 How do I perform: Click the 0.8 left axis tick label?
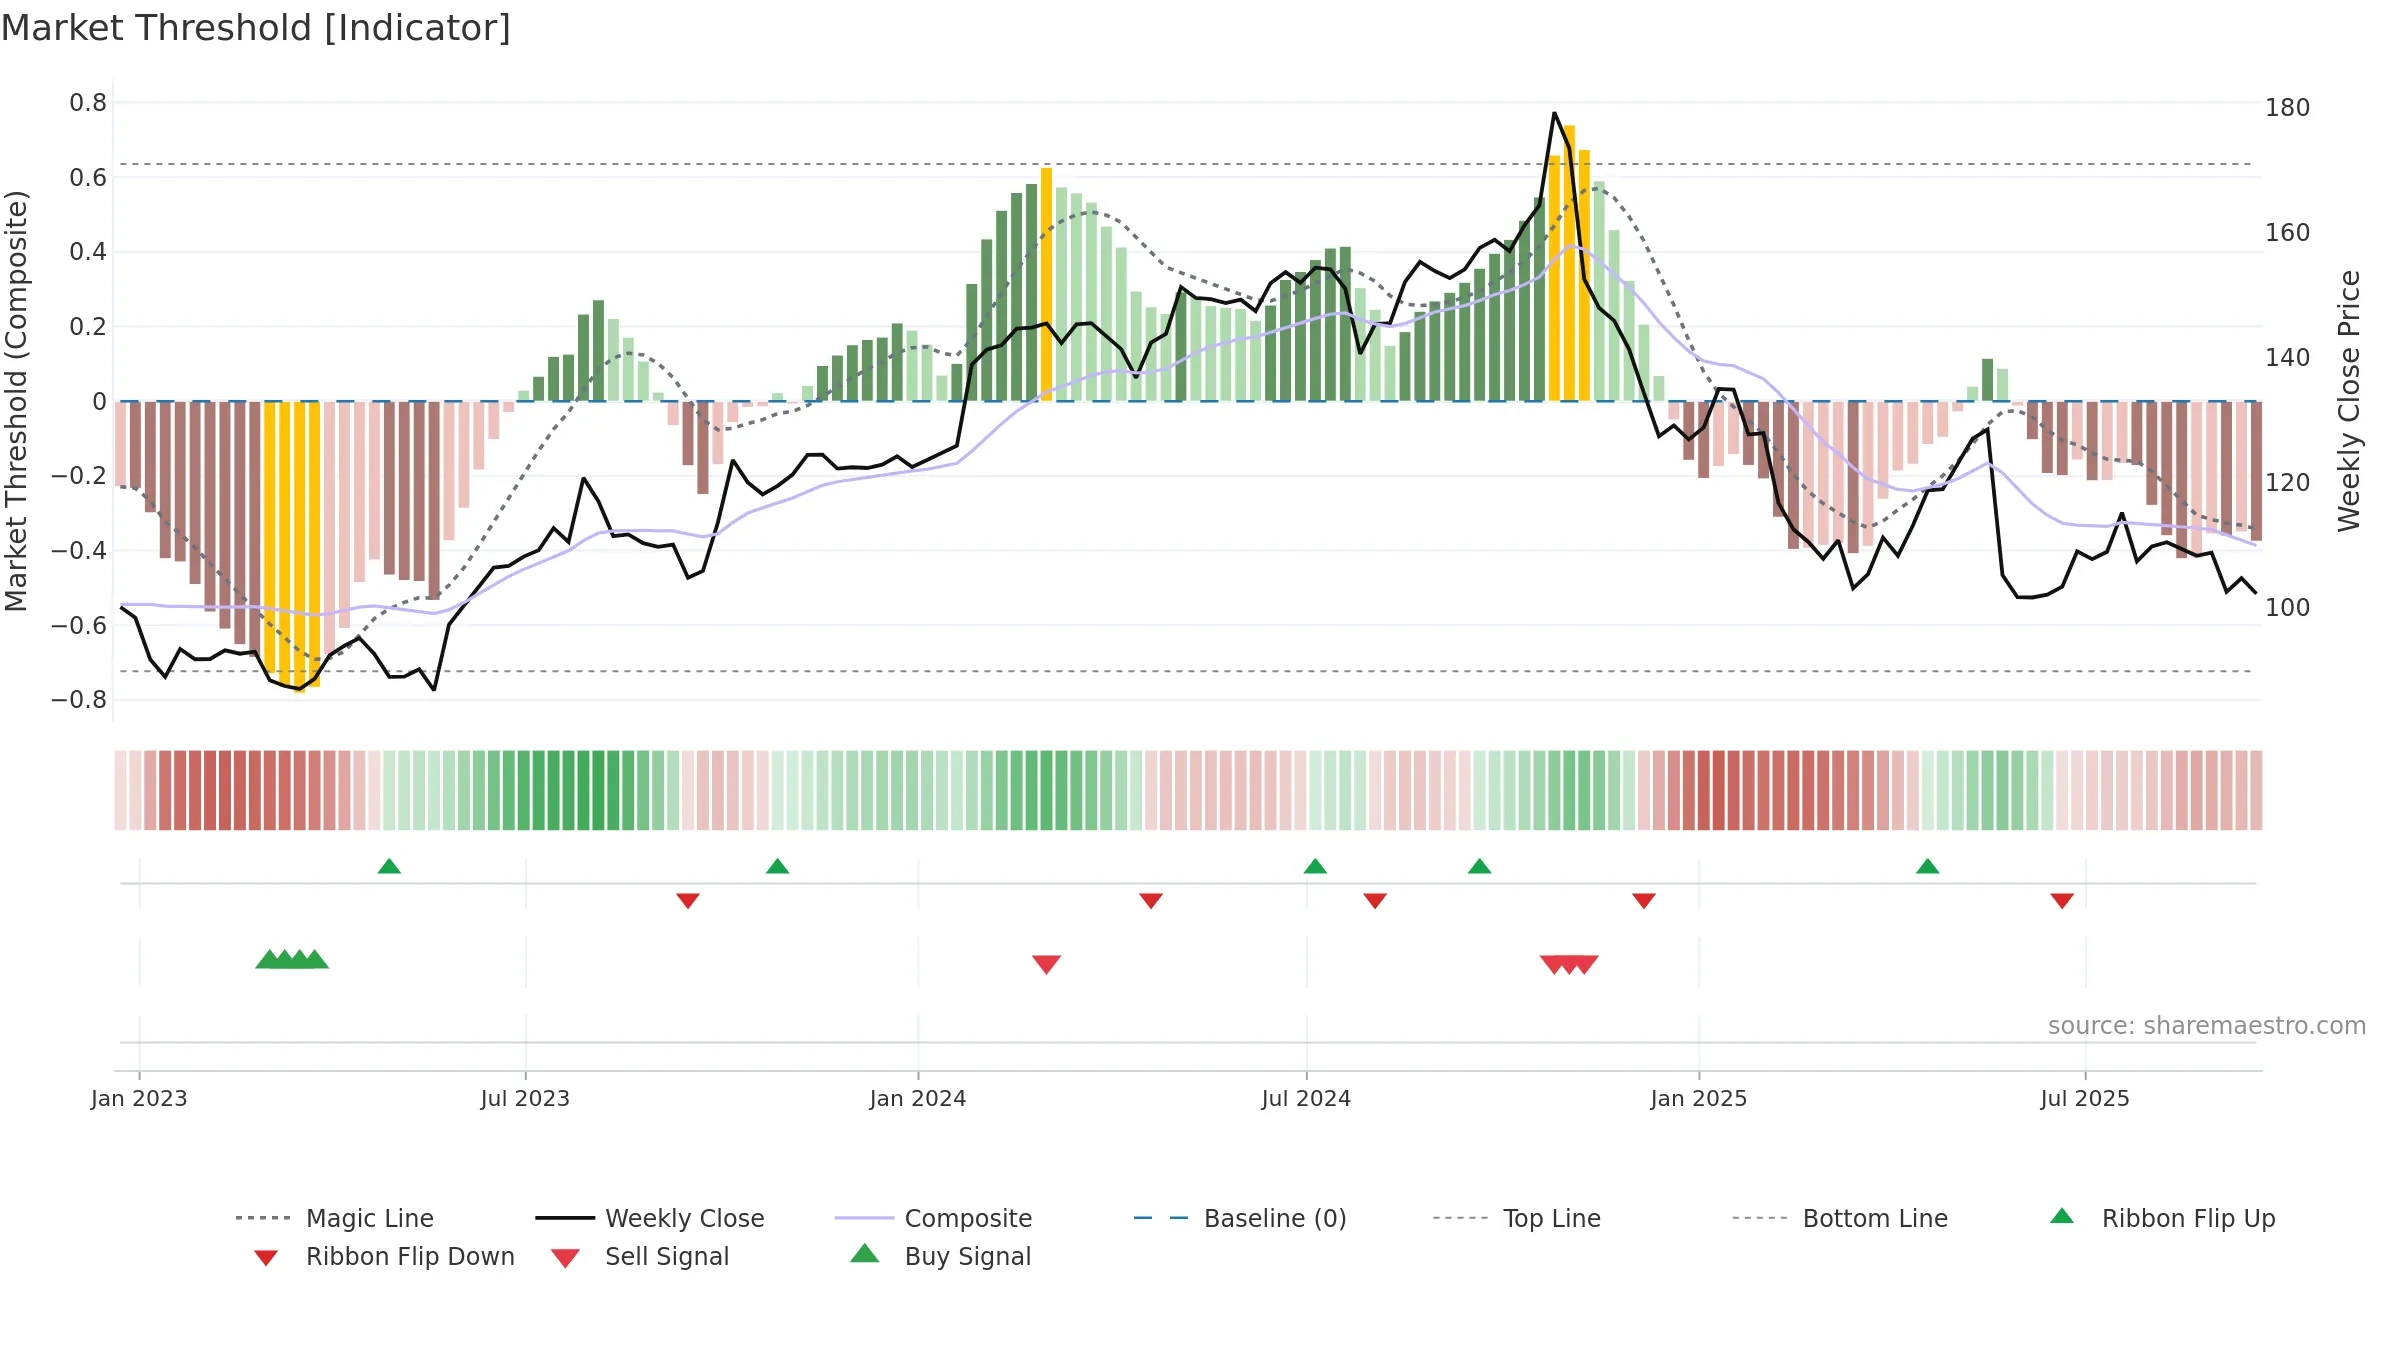coord(88,103)
